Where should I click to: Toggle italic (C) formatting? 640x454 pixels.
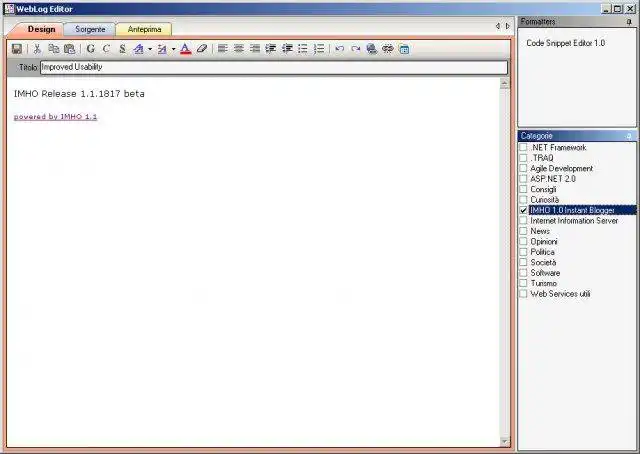coord(107,49)
